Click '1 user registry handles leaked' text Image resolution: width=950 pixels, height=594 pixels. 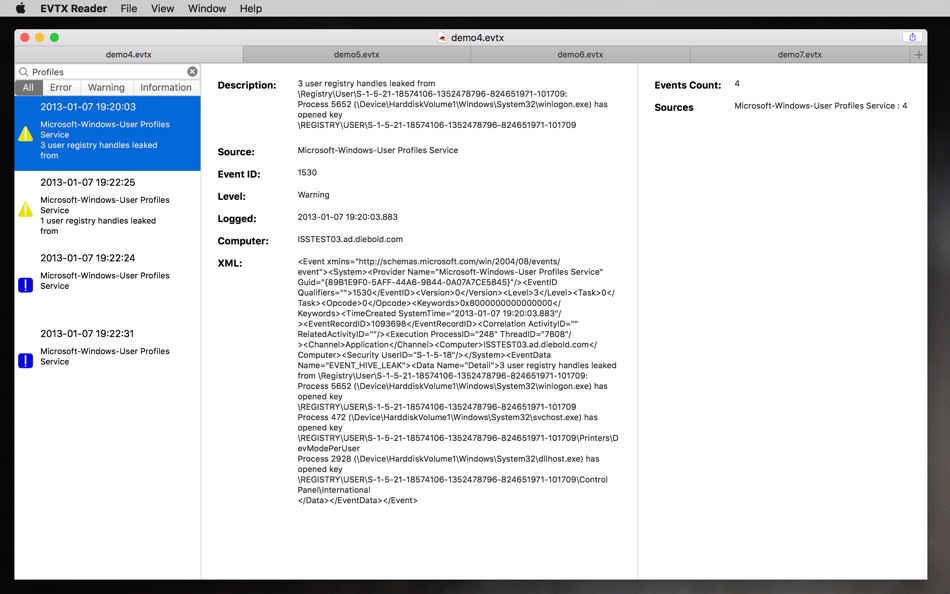[x=98, y=221]
